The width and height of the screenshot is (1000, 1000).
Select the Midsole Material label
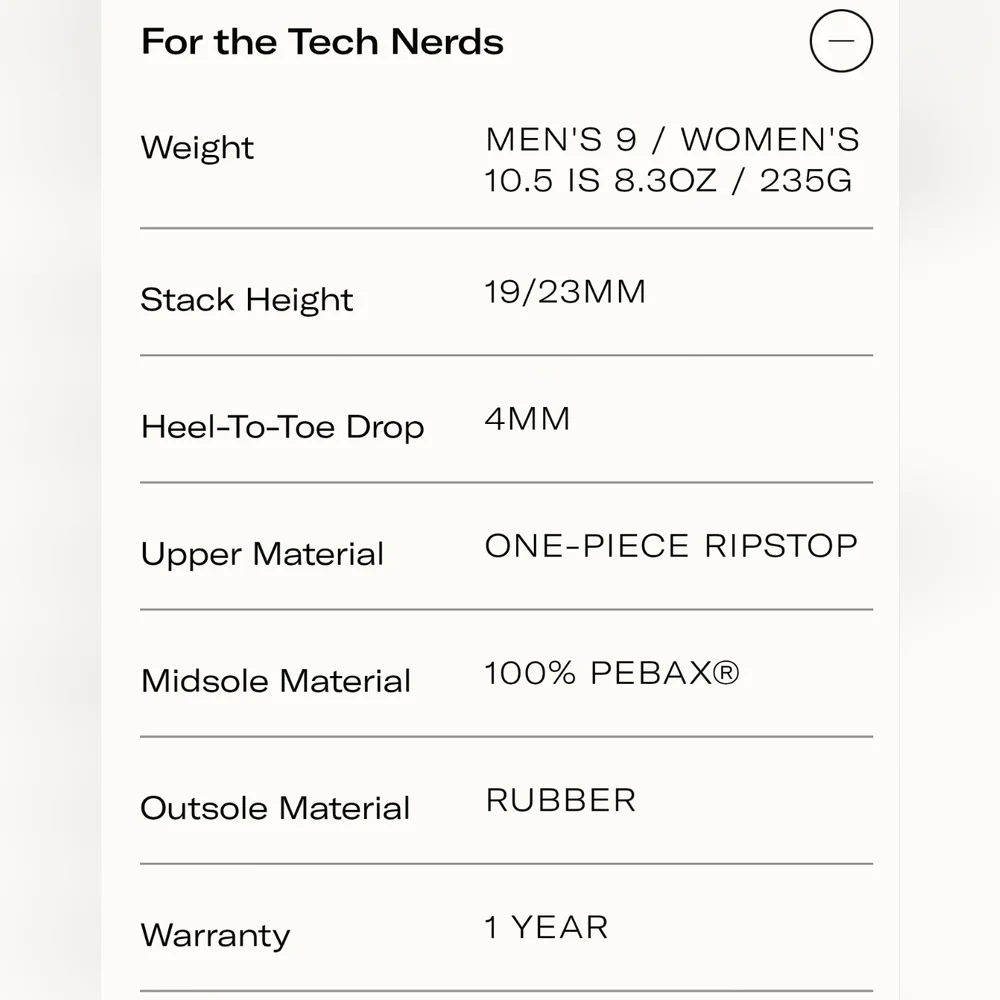pos(276,680)
